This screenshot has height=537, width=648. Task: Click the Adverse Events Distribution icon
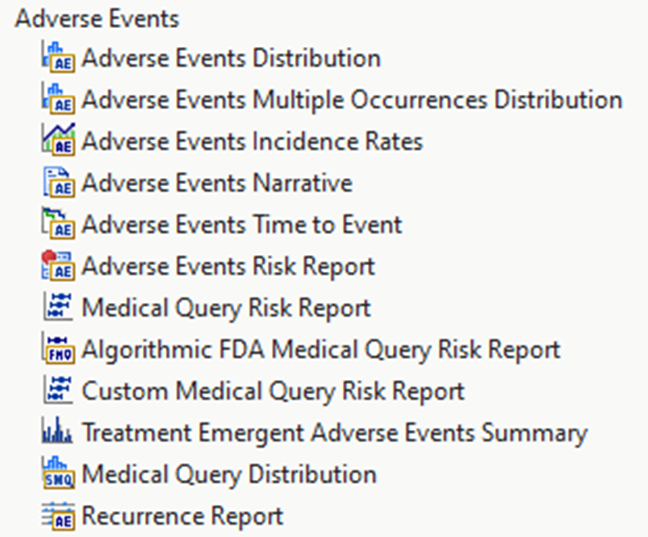(58, 58)
